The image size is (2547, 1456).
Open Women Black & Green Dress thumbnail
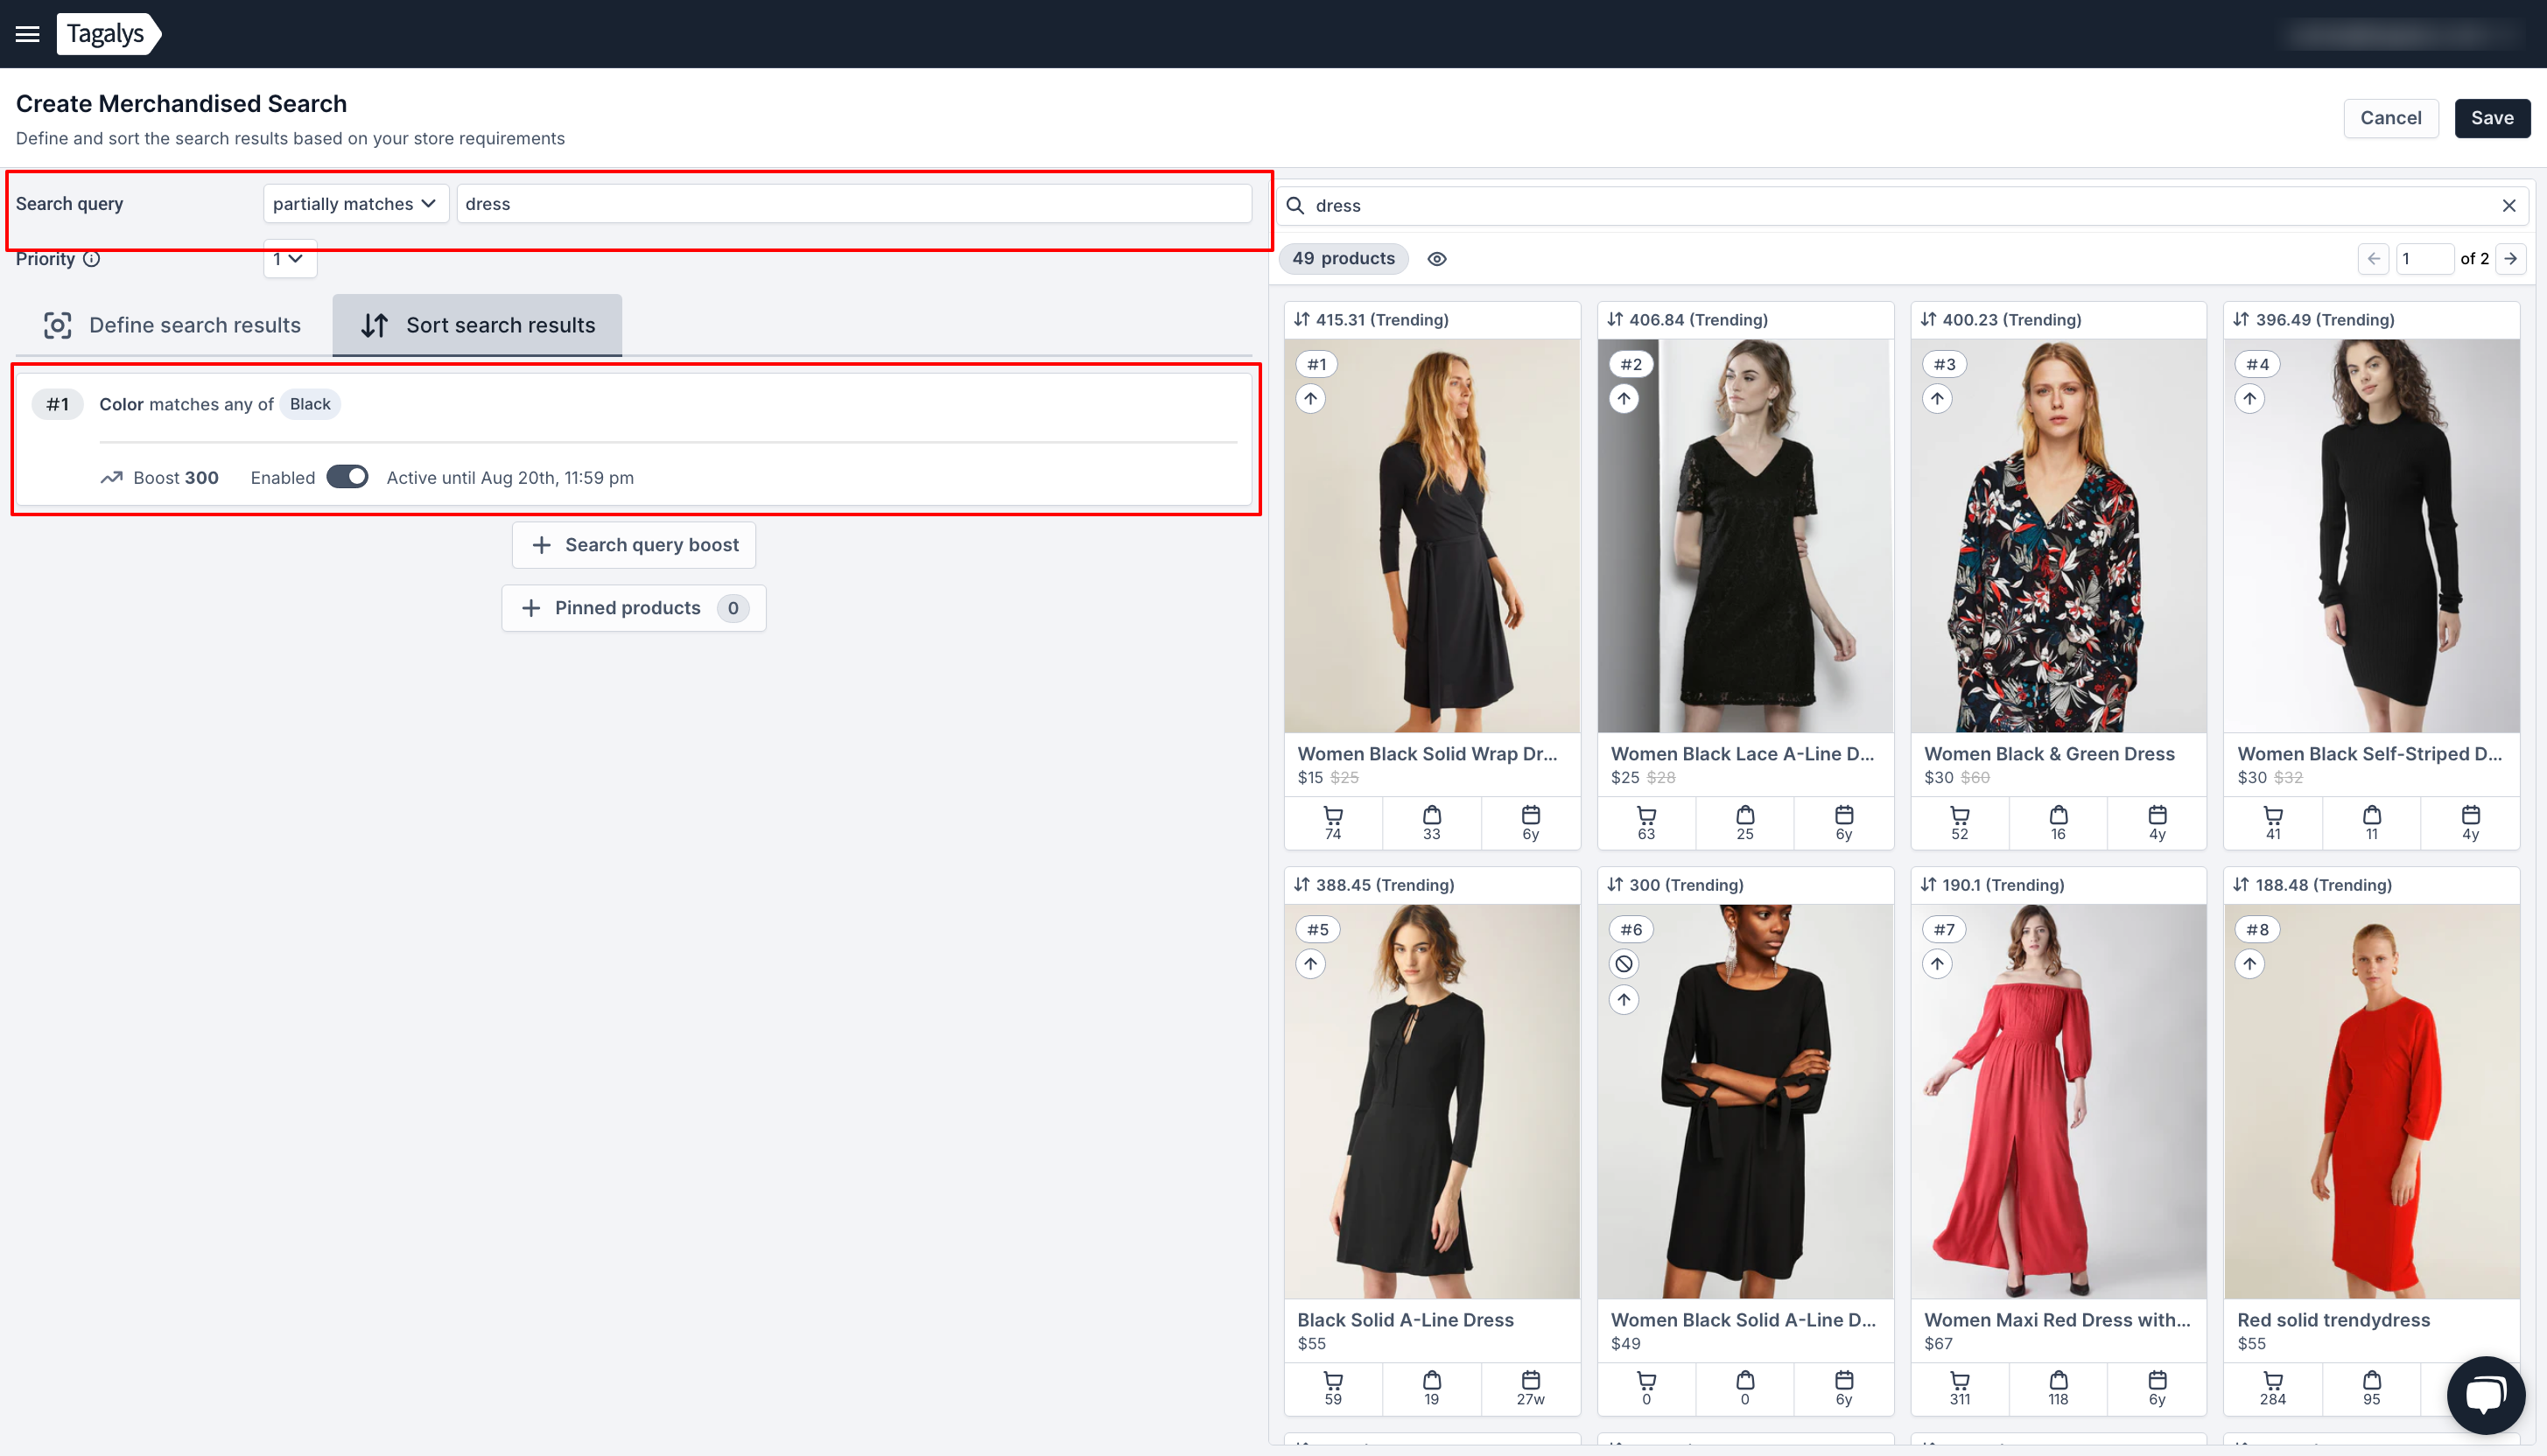[x=2058, y=536]
